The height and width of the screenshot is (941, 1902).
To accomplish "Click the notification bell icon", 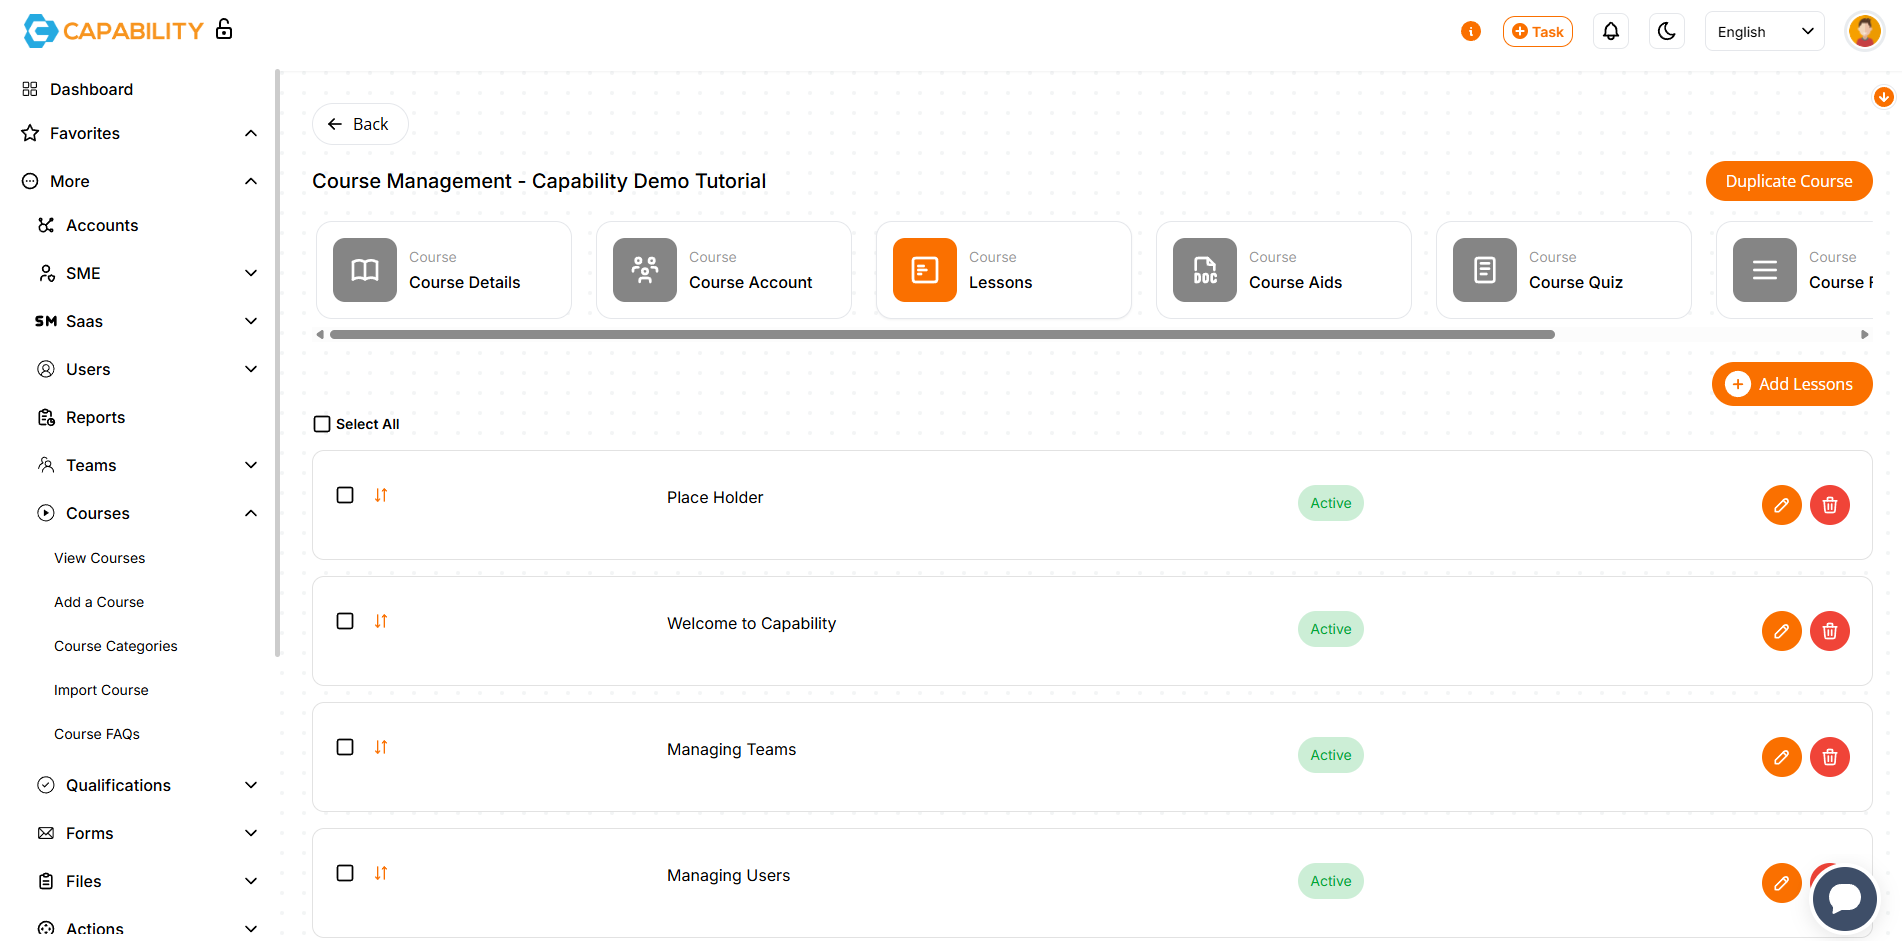I will [x=1610, y=32].
